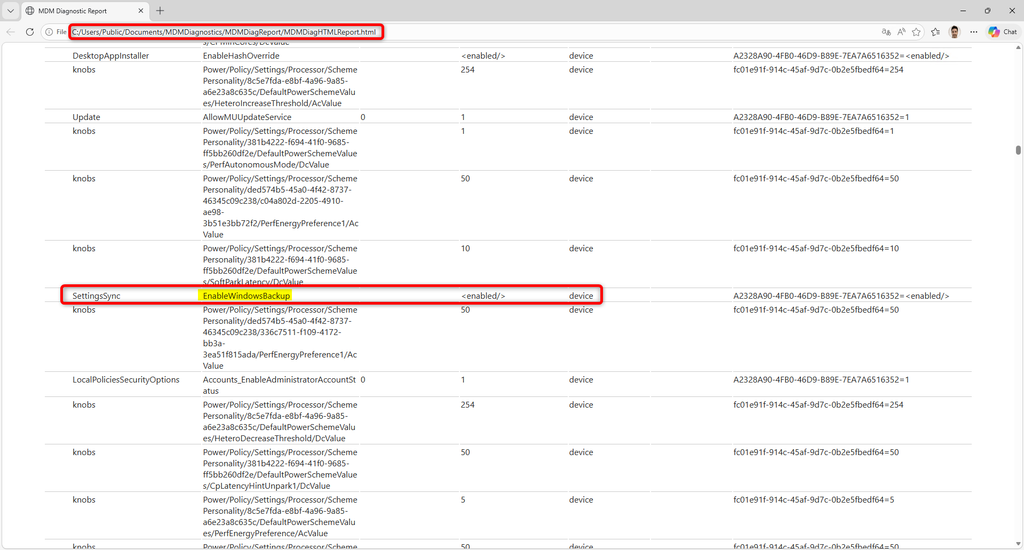Select value 5 in PerfEnergyPreference/AcValue row

463,500
